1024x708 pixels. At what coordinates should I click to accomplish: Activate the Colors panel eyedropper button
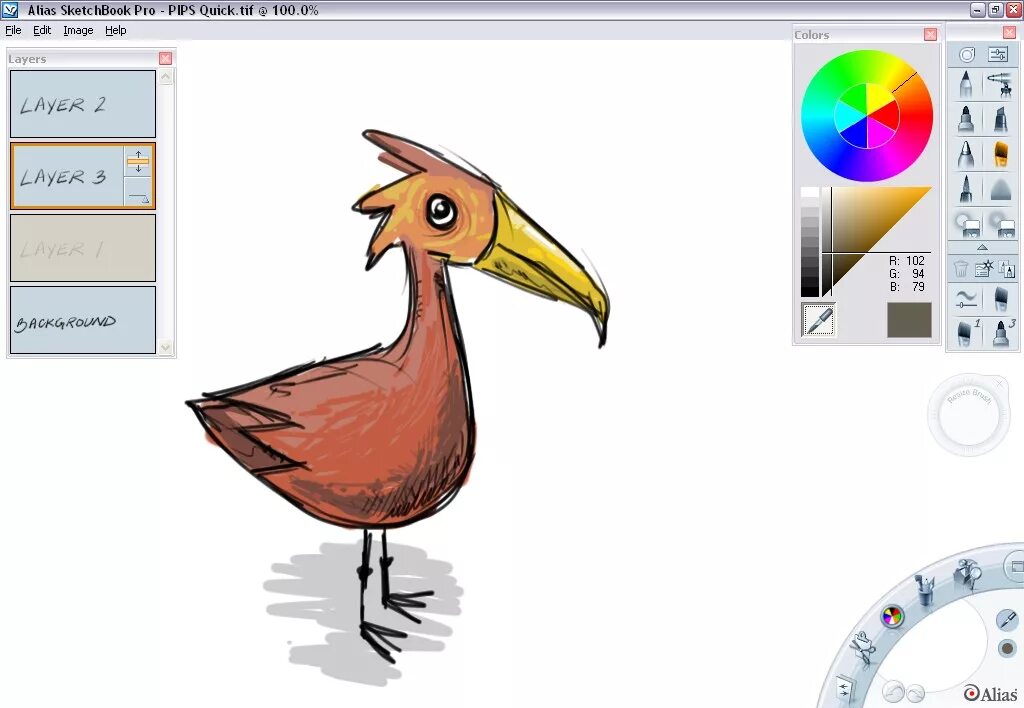(x=818, y=320)
